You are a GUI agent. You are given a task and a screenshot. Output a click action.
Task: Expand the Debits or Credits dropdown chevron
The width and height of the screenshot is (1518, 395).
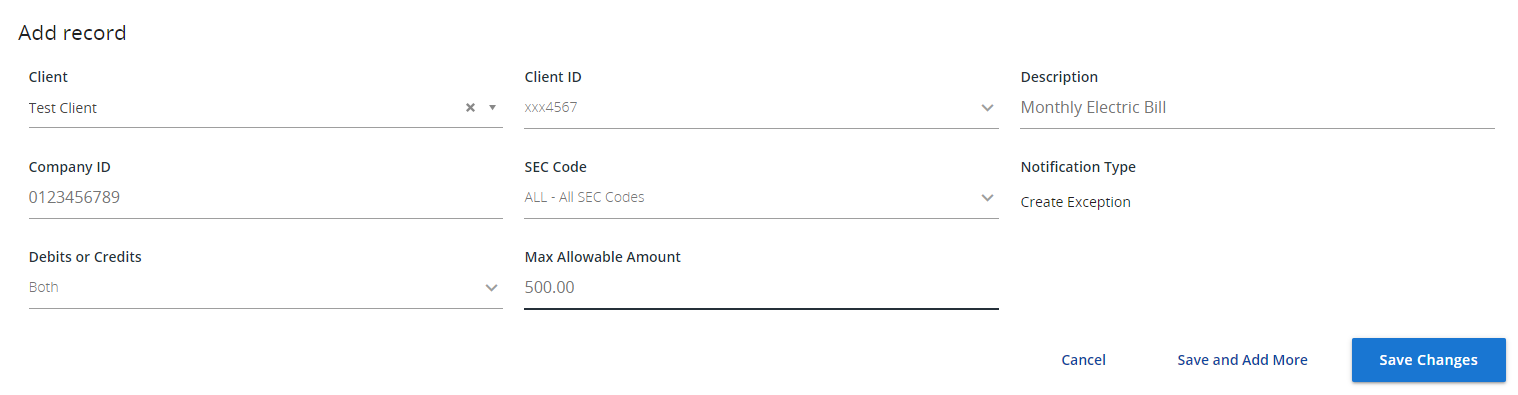(491, 287)
